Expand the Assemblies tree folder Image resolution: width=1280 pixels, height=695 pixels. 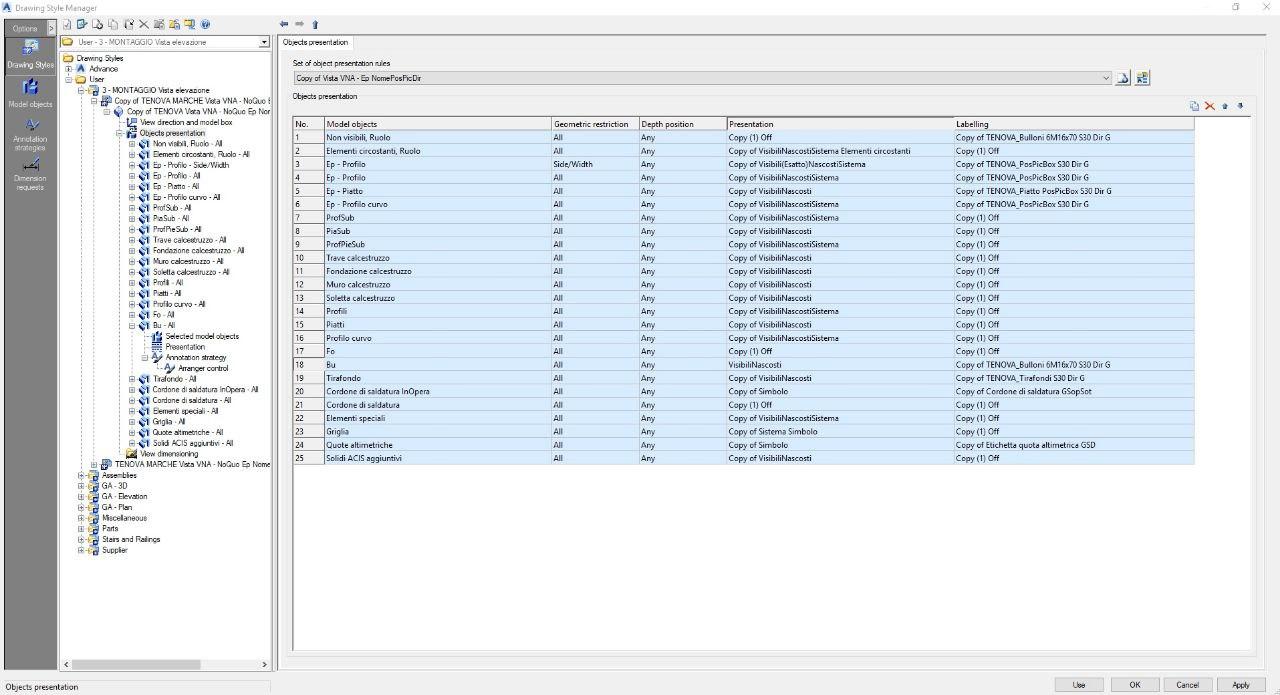pyautogui.click(x=82, y=475)
